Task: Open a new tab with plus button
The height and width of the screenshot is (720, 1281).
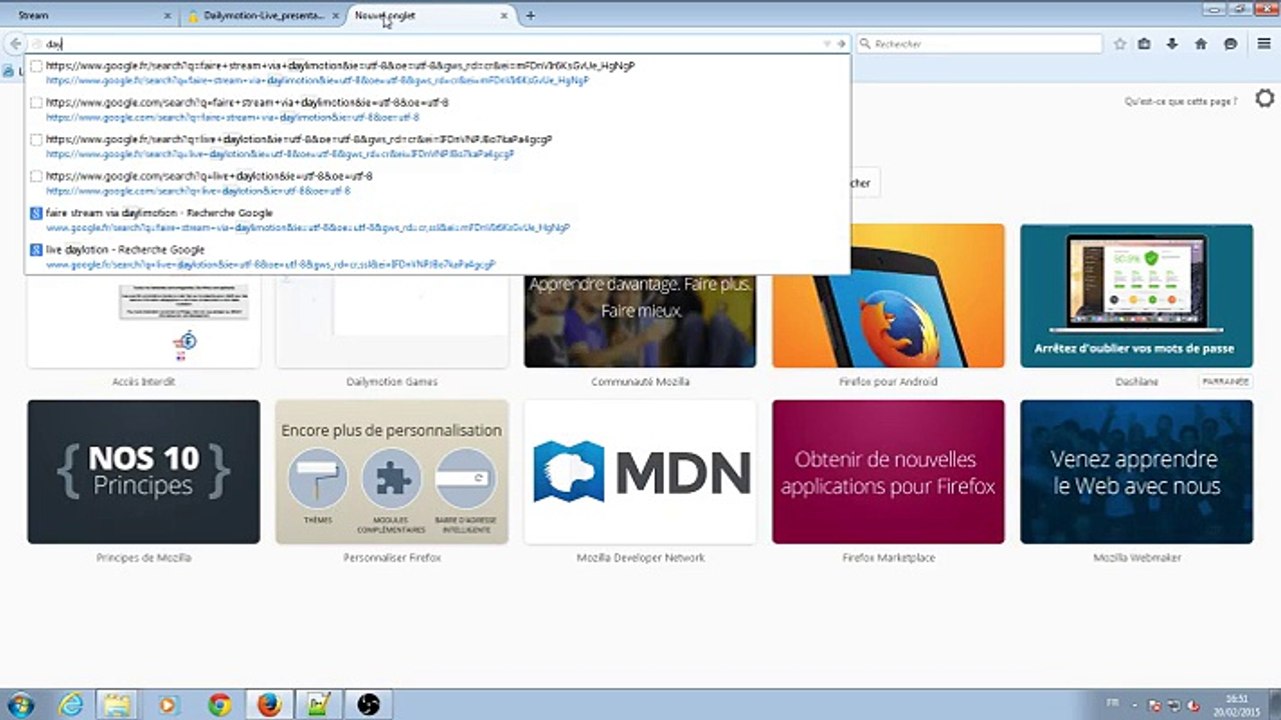Action: (x=530, y=16)
